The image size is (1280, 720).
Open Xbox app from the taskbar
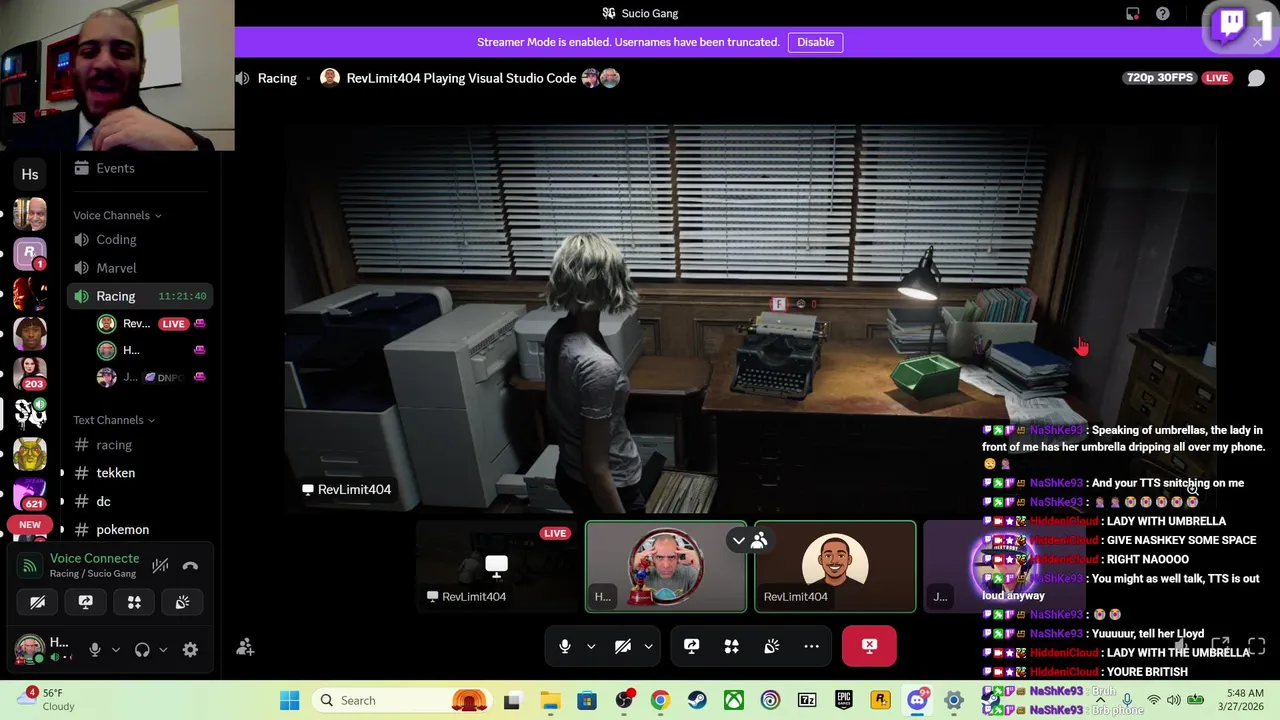pos(734,700)
